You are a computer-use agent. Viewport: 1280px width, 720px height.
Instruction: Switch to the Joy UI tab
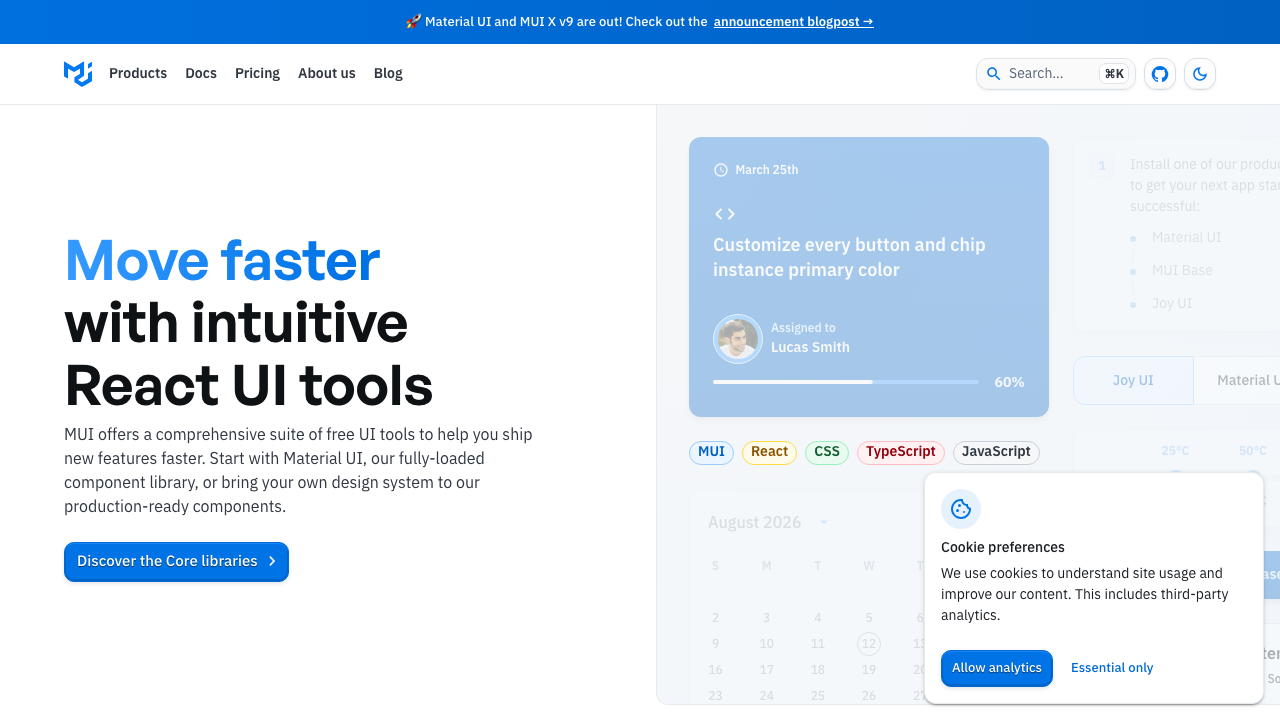tap(1133, 381)
